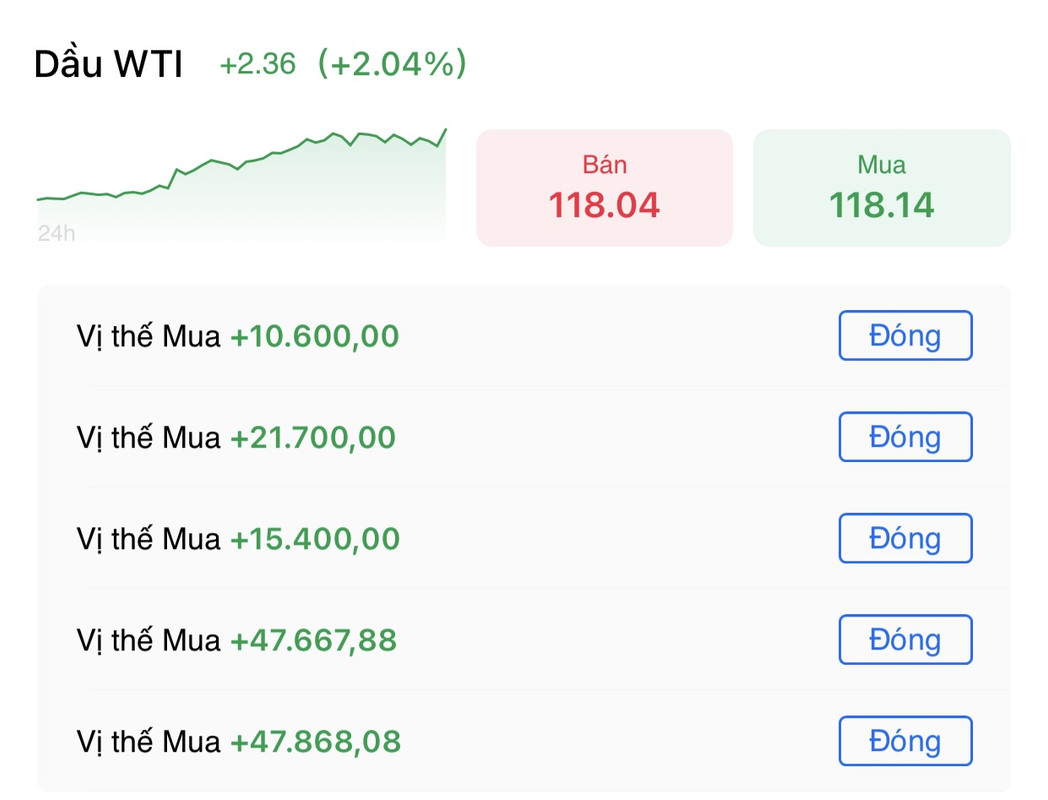This screenshot has width=1048, height=800.
Task: Click the (+2.04%) percent change label
Action: tap(392, 64)
